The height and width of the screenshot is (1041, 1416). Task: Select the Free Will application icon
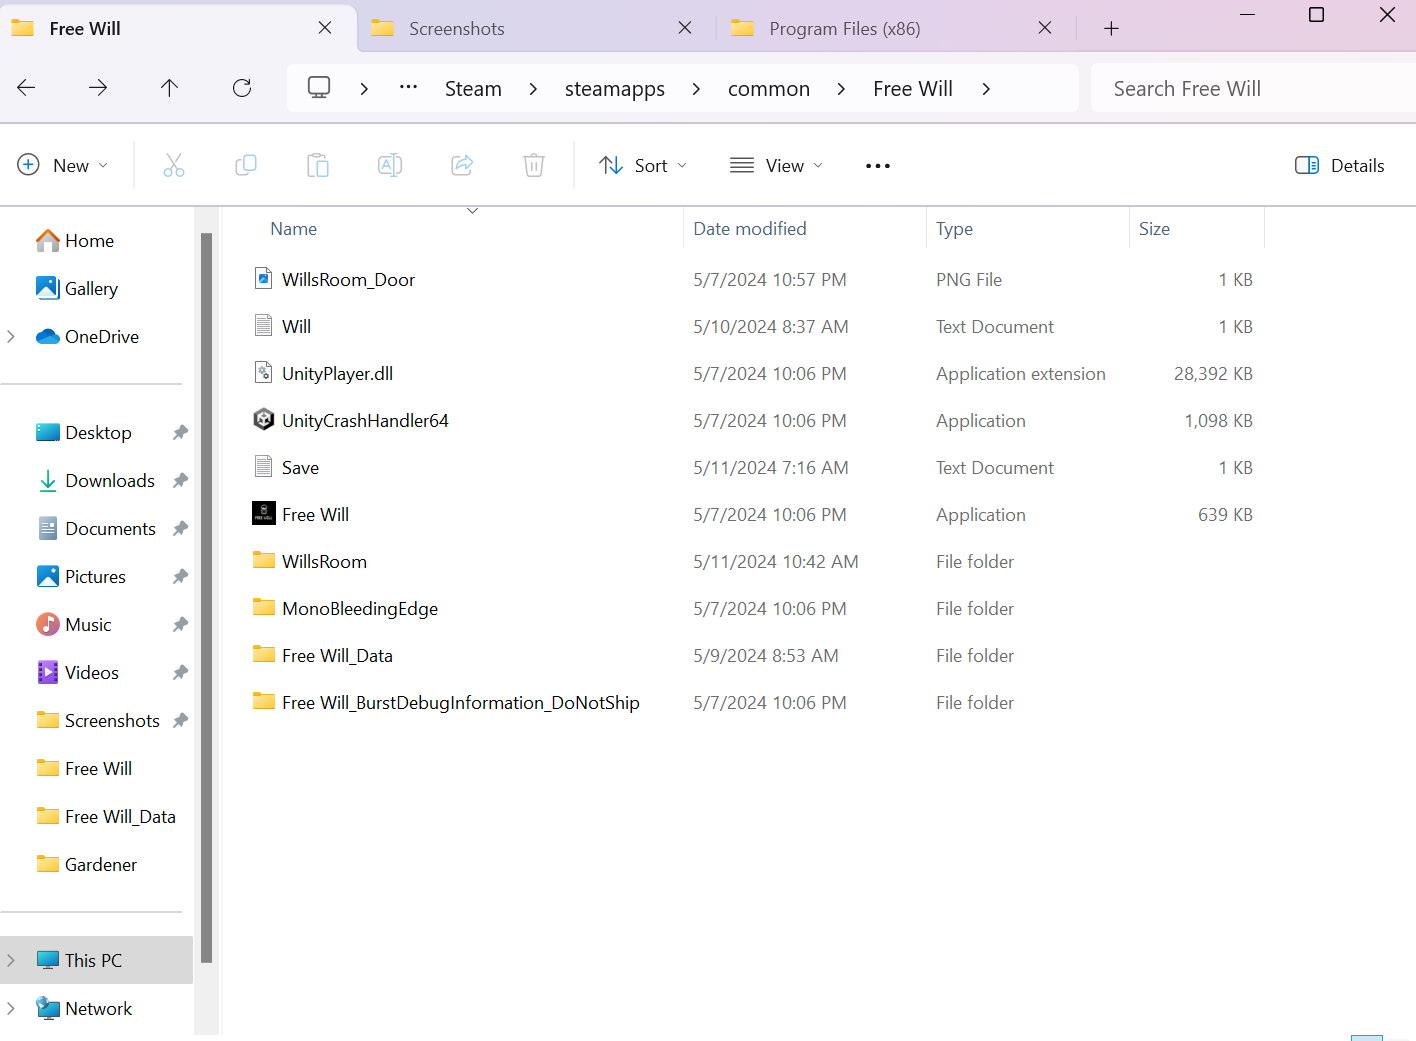click(263, 513)
